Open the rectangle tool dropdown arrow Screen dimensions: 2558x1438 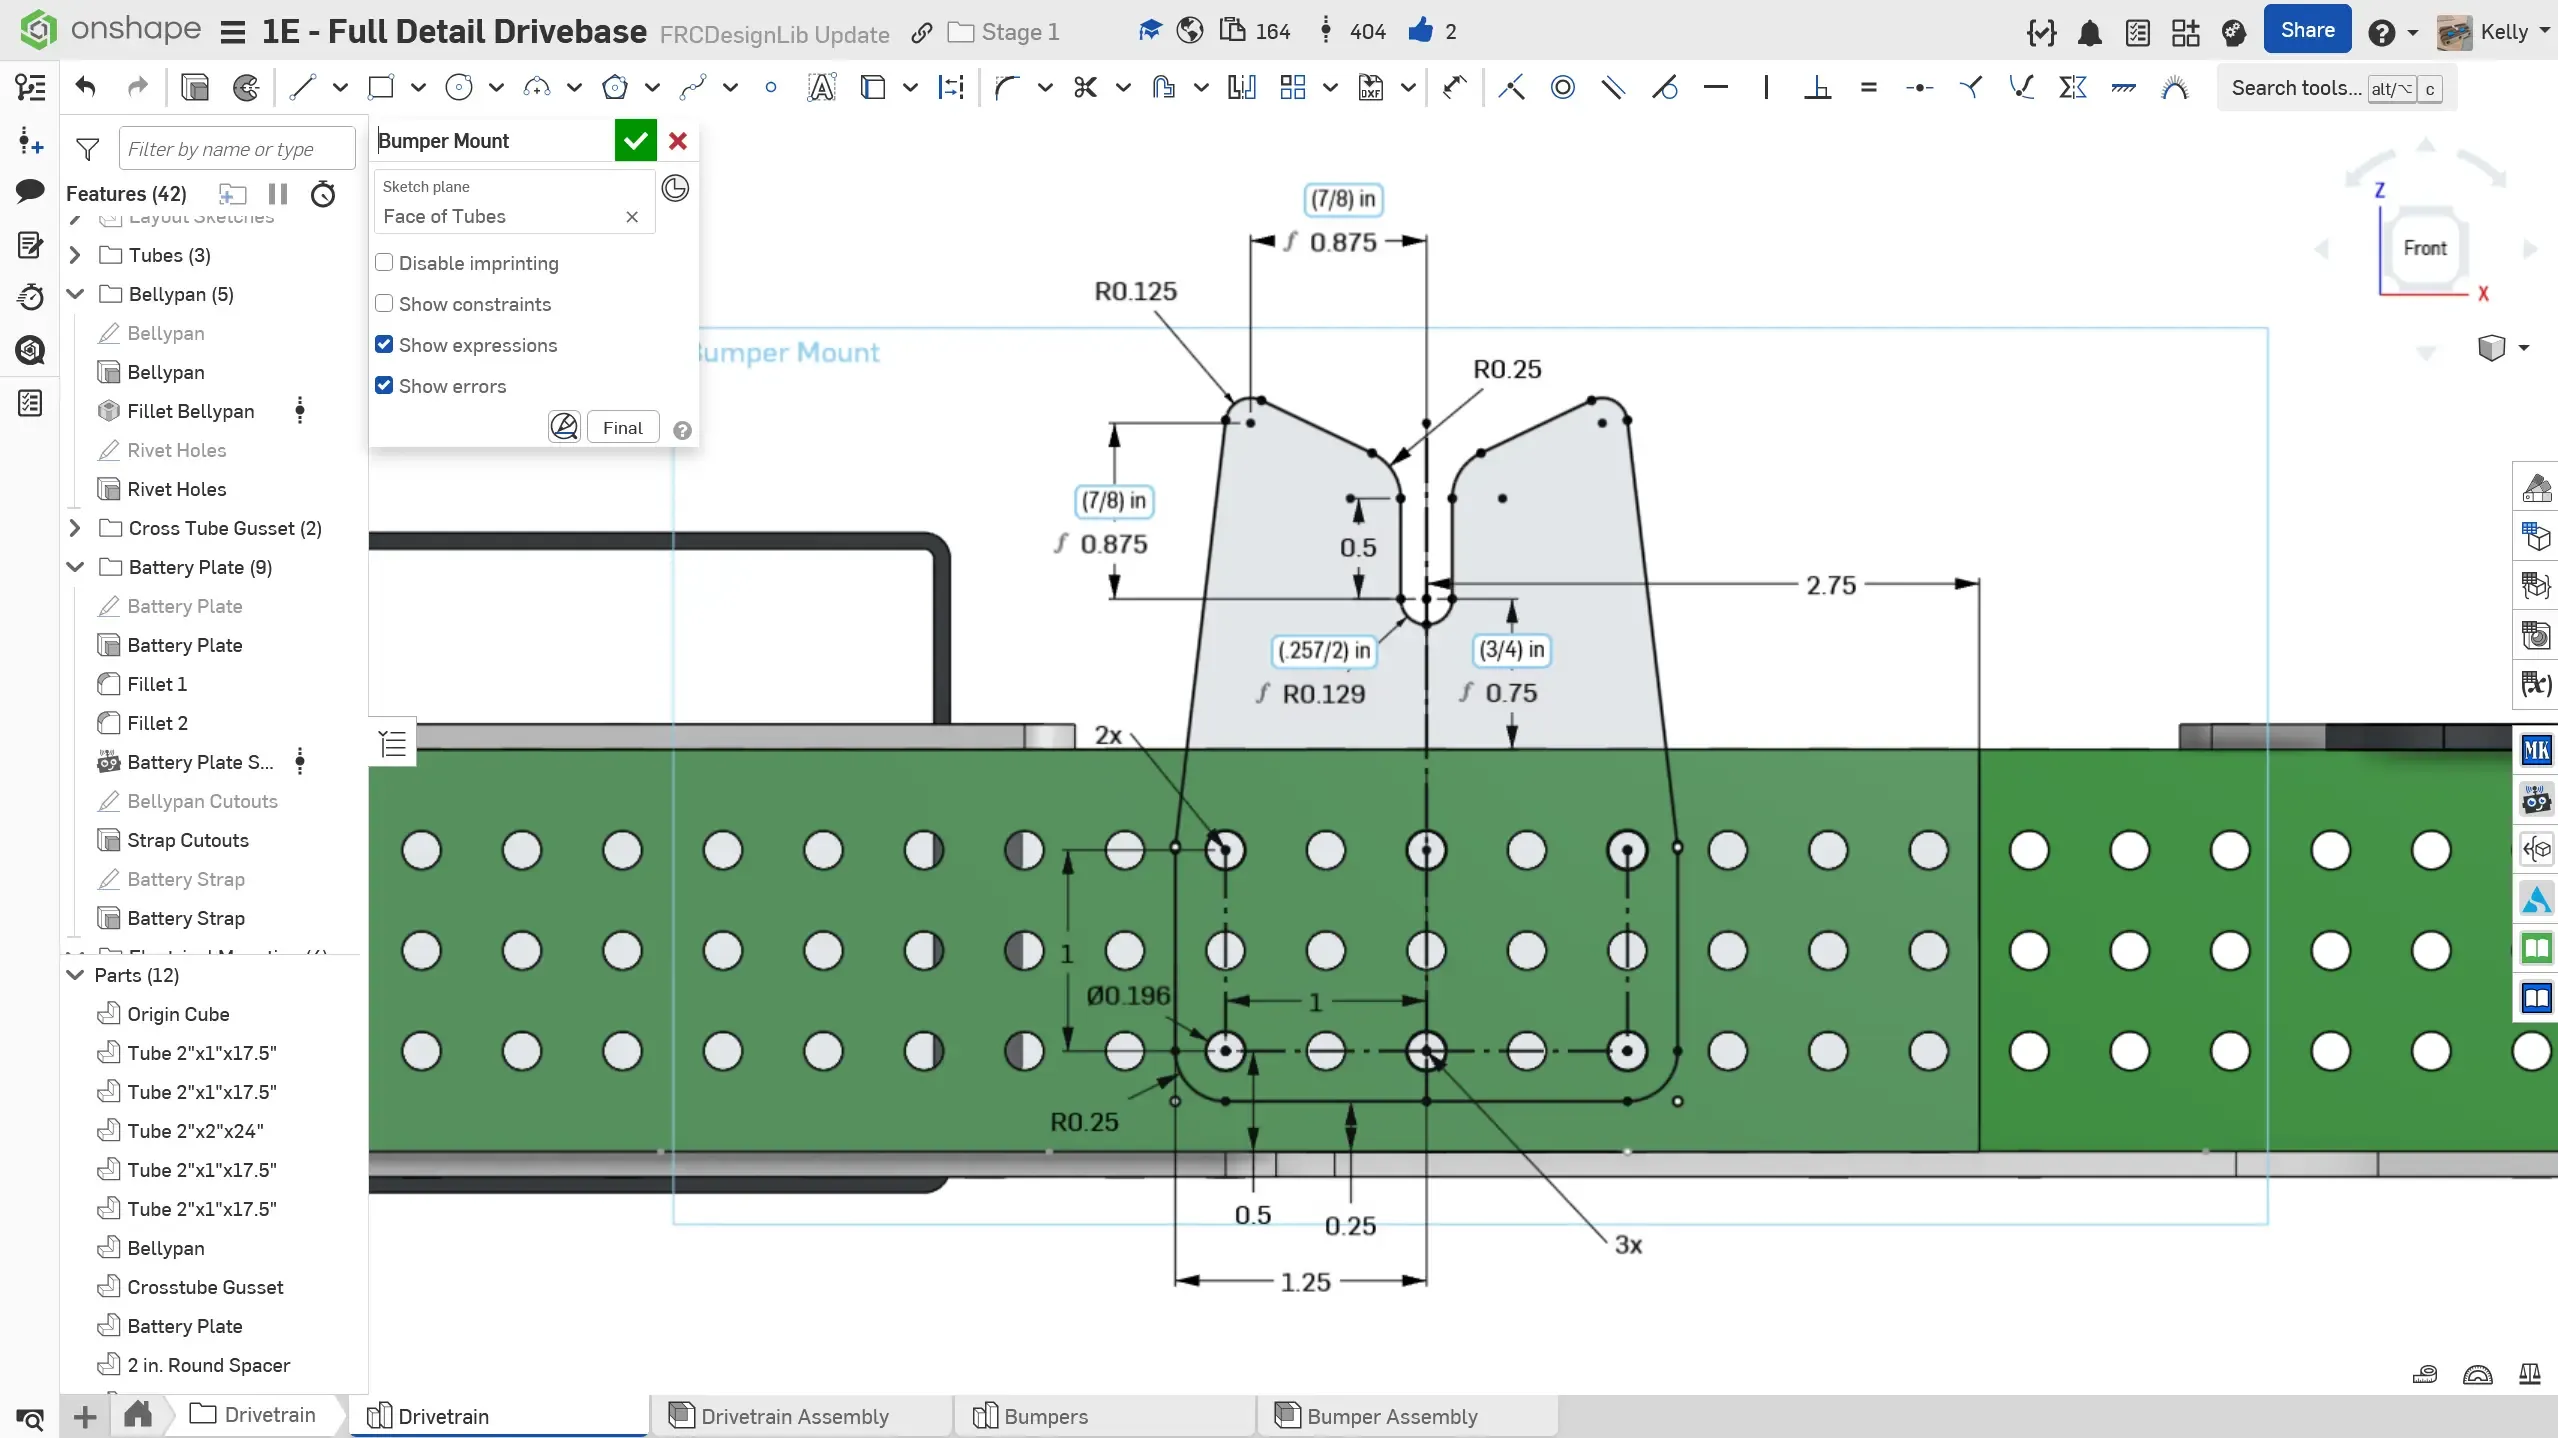pos(418,88)
